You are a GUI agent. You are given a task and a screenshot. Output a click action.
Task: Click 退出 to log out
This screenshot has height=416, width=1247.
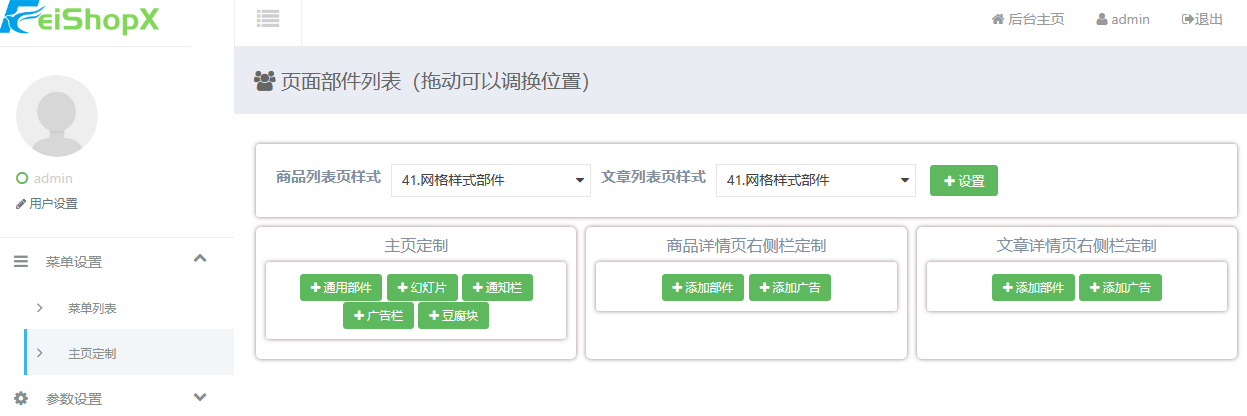(x=1202, y=19)
